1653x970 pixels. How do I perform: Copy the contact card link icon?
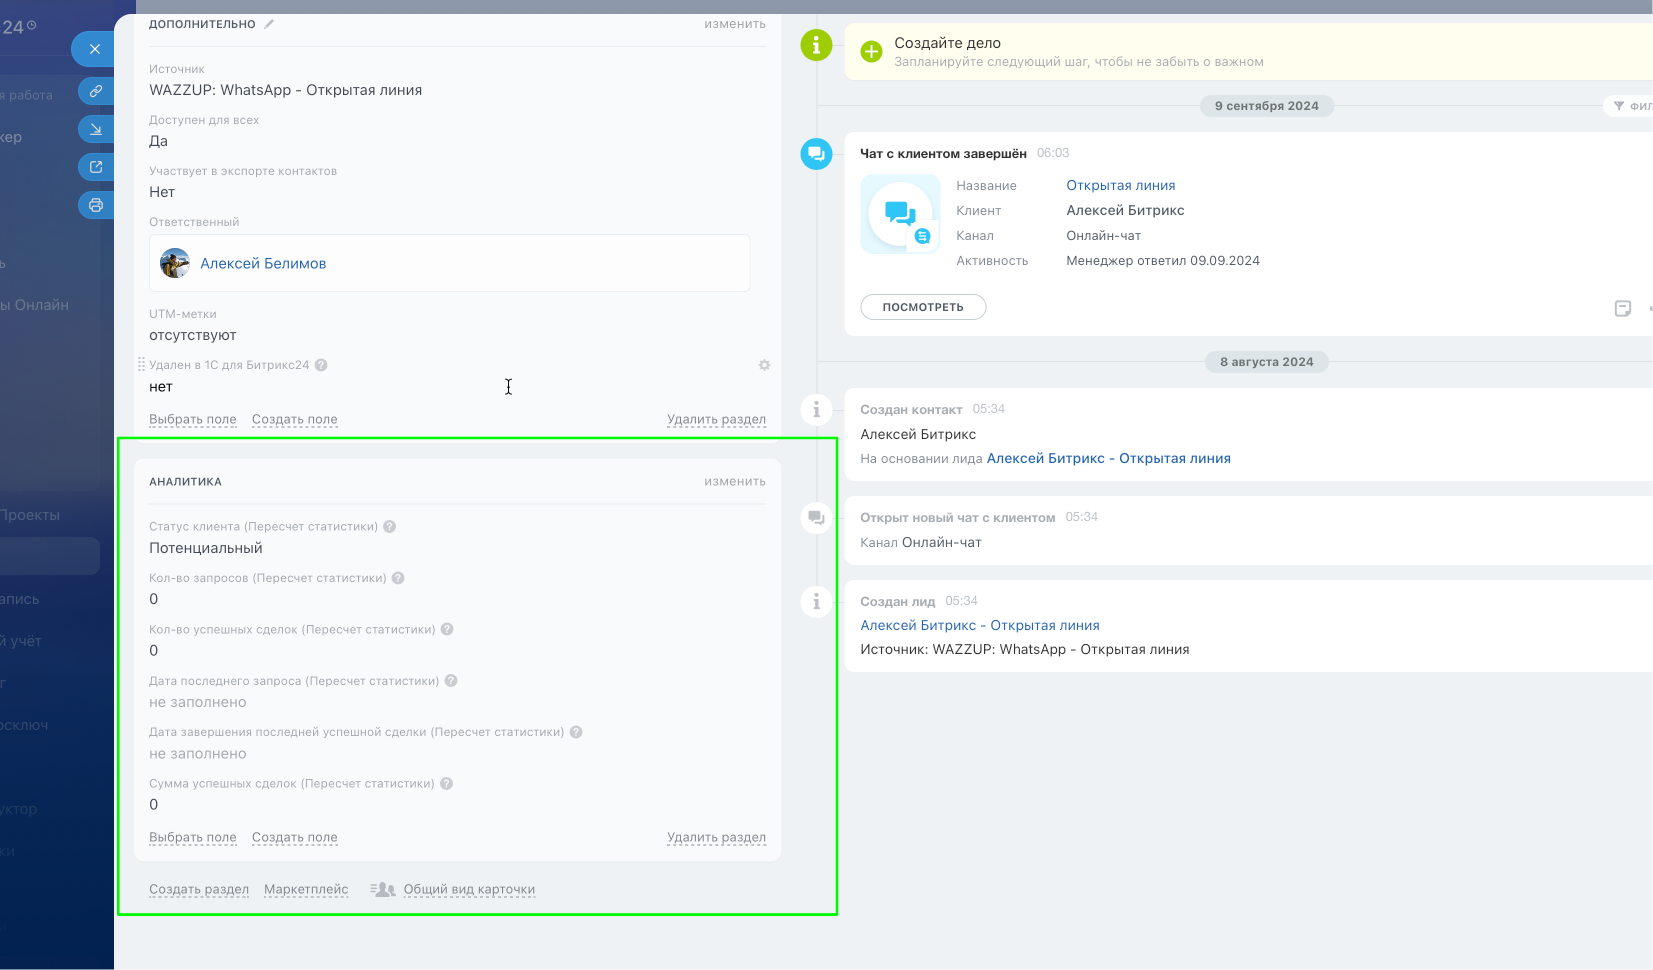96,91
